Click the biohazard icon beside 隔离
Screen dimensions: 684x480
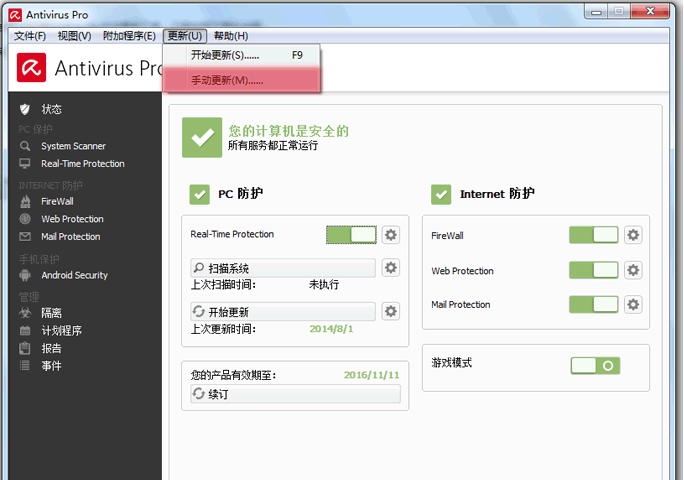(25, 313)
